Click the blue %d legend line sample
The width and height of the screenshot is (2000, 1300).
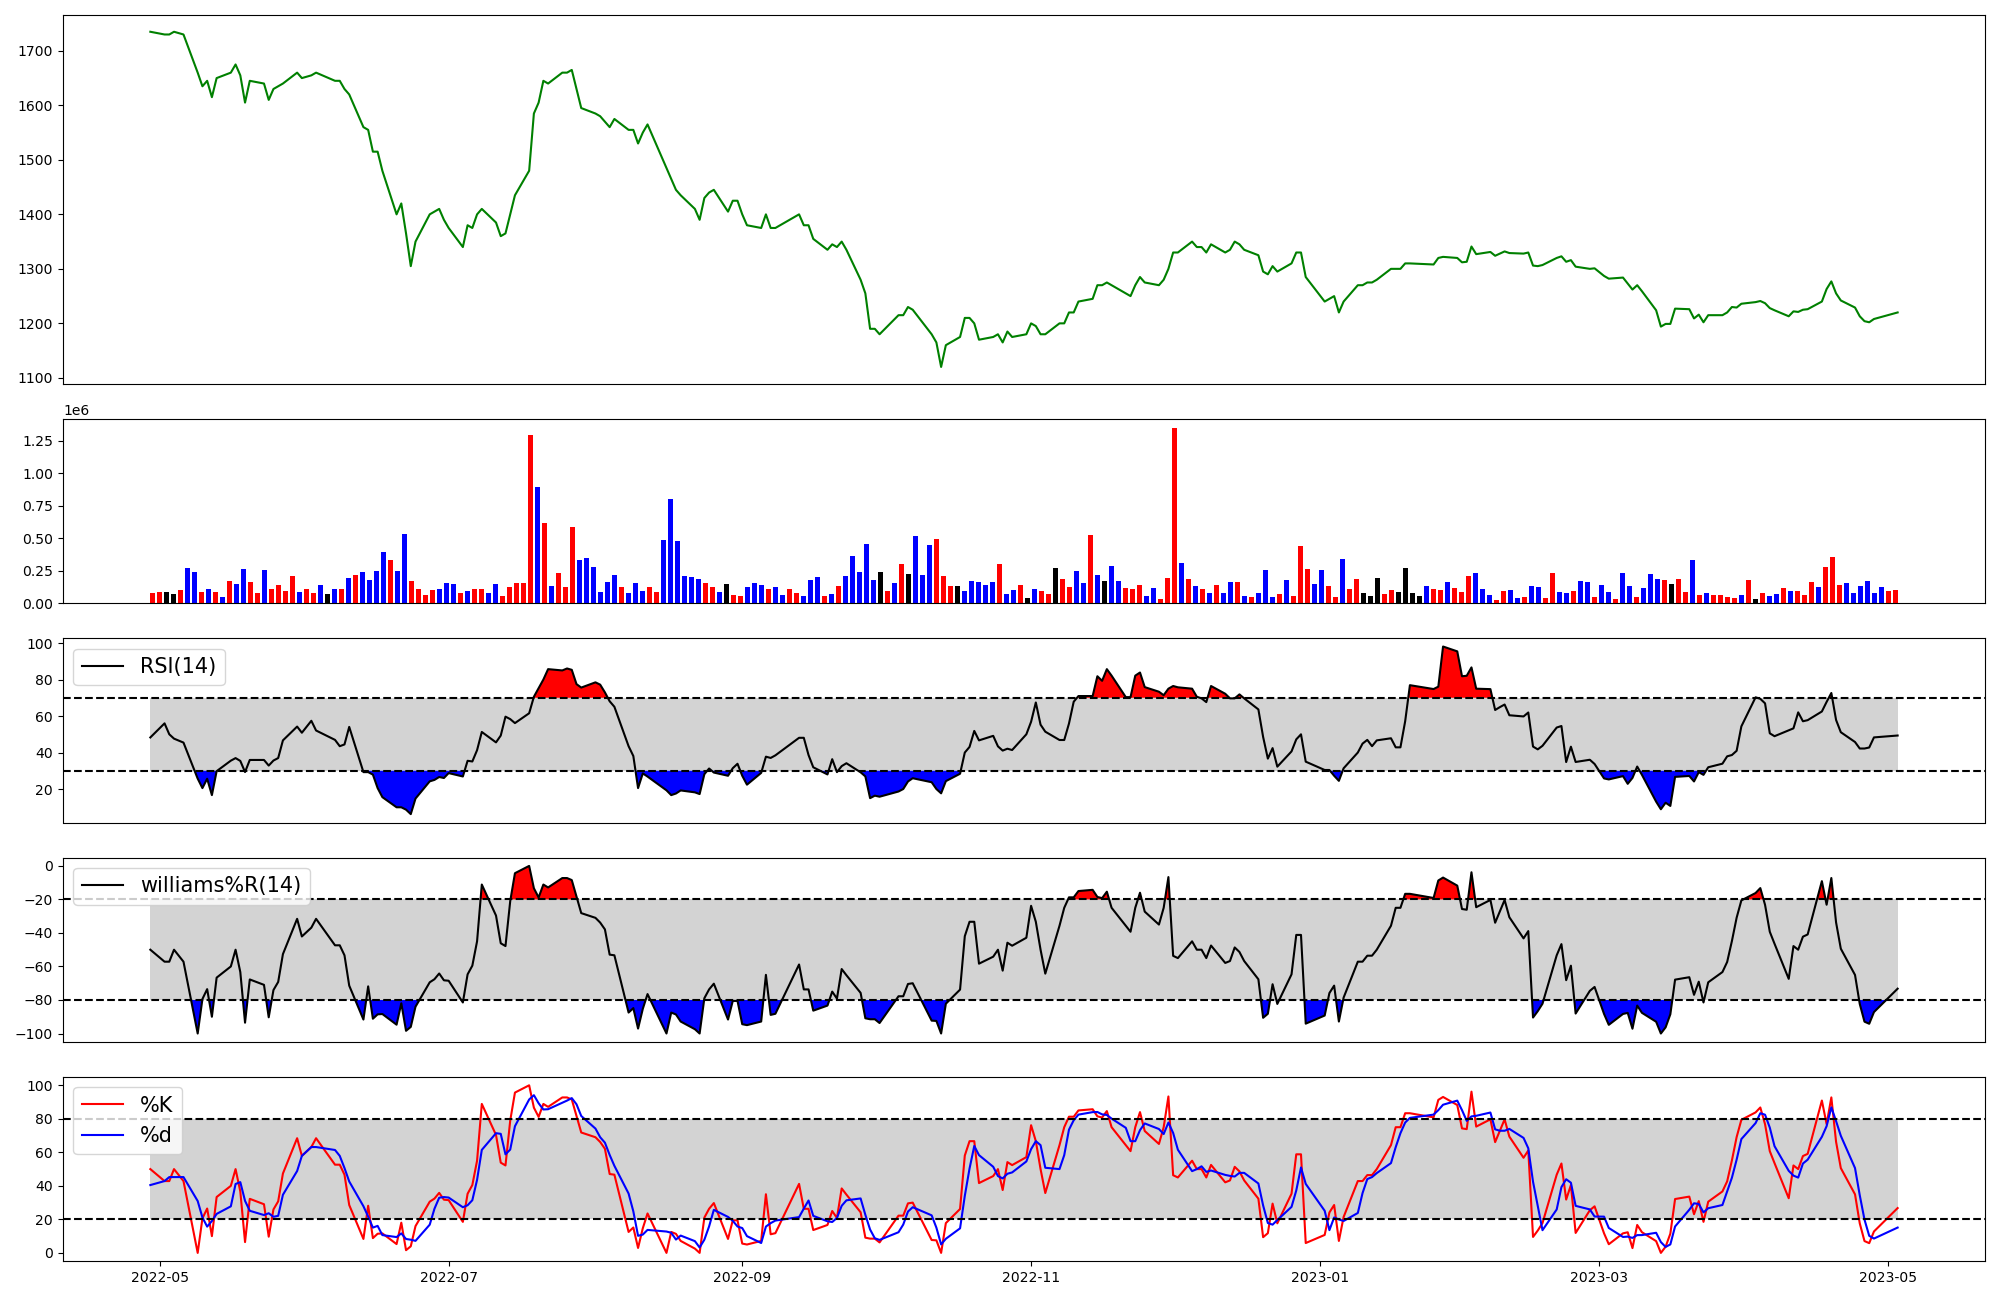coord(103,1135)
